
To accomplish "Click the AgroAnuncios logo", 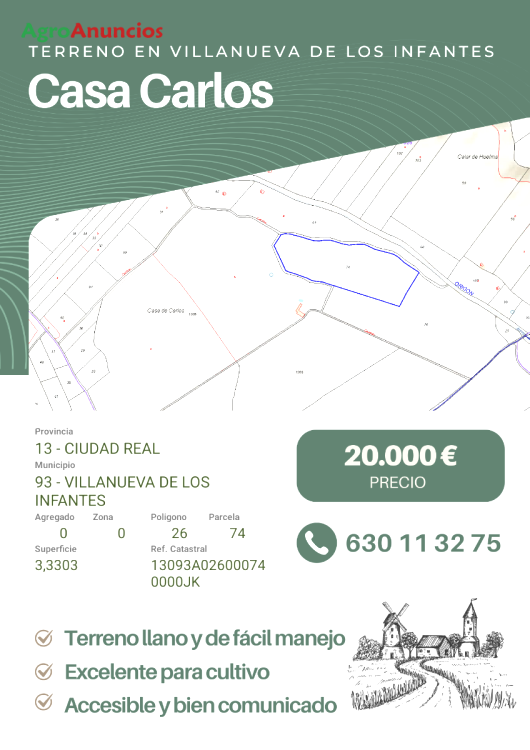I will 92,31.
